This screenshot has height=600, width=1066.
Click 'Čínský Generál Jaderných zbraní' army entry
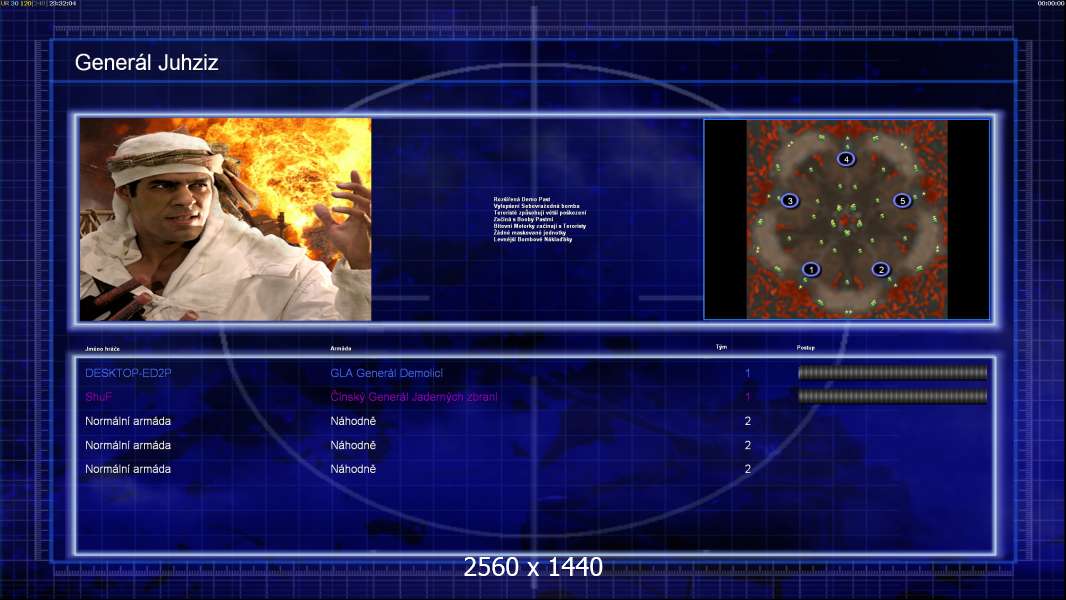(x=413, y=397)
